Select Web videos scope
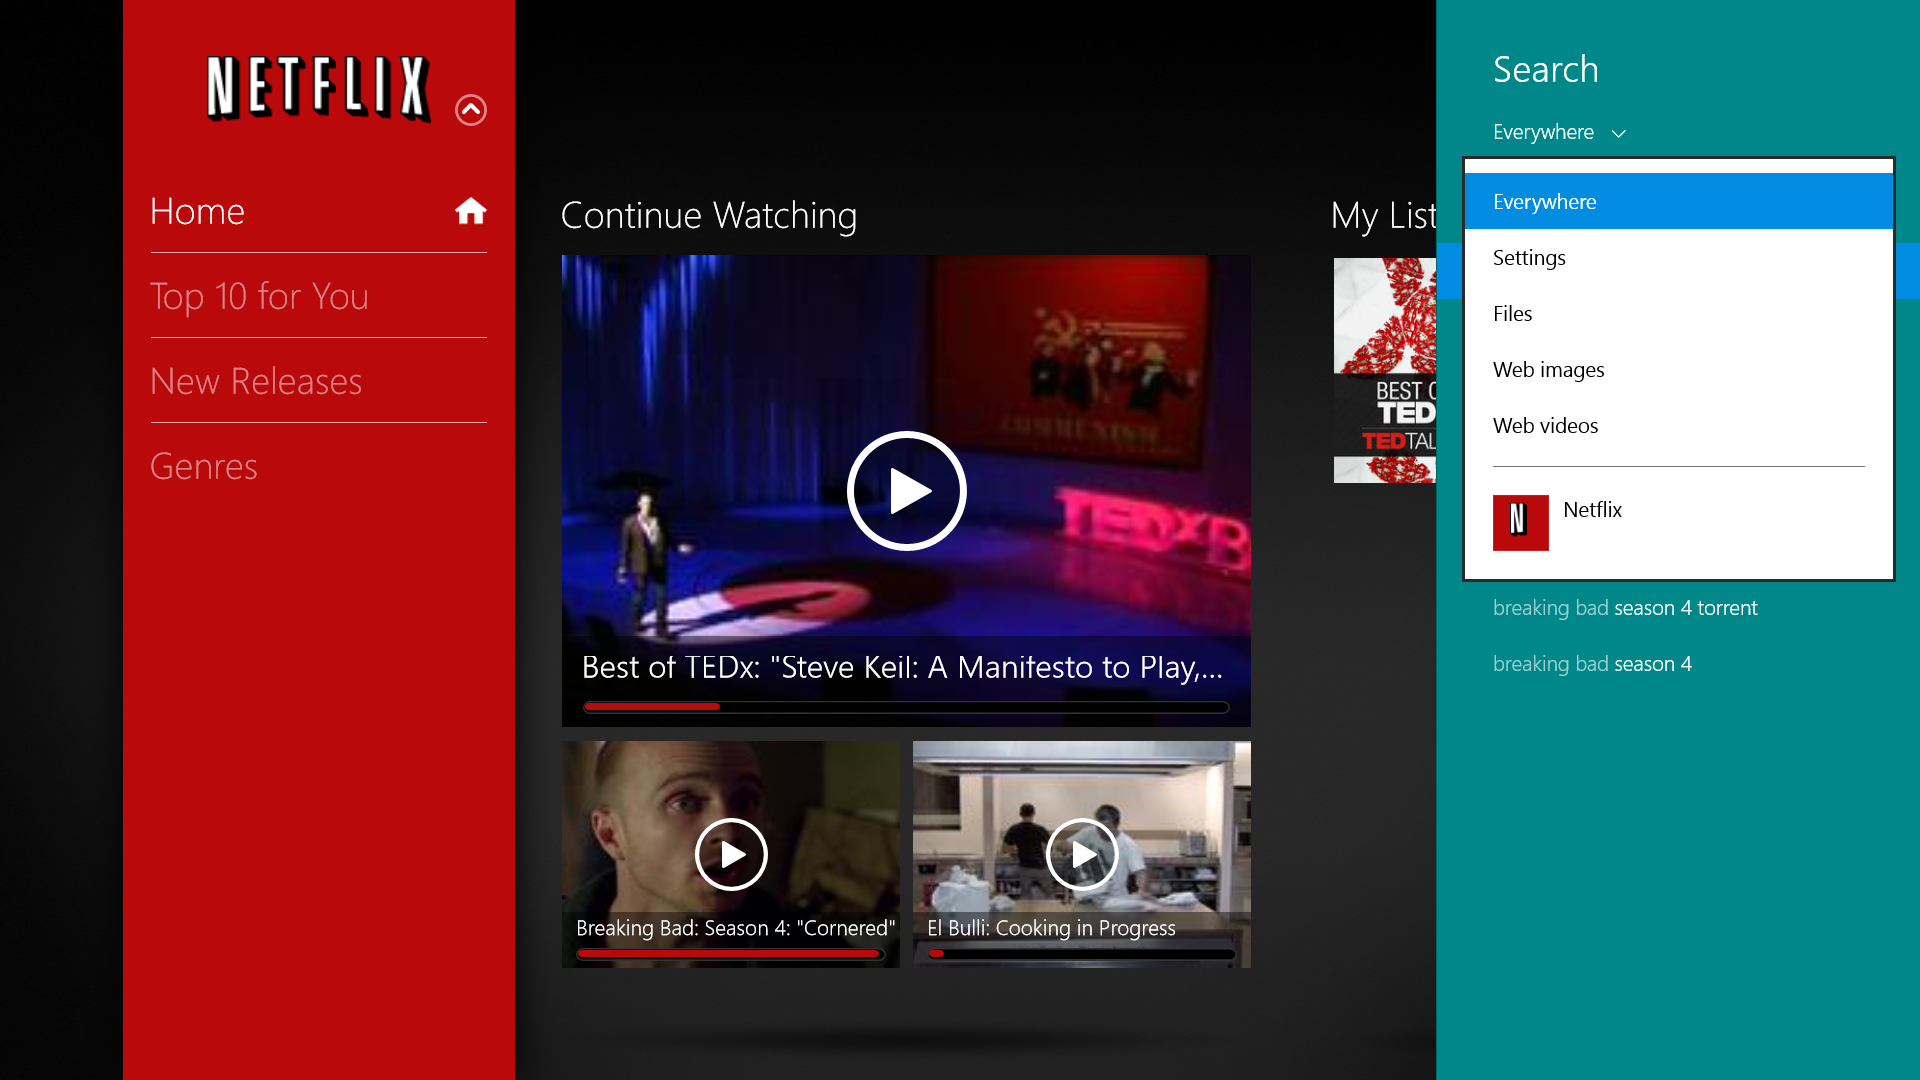Image resolution: width=1920 pixels, height=1080 pixels. click(x=1679, y=425)
